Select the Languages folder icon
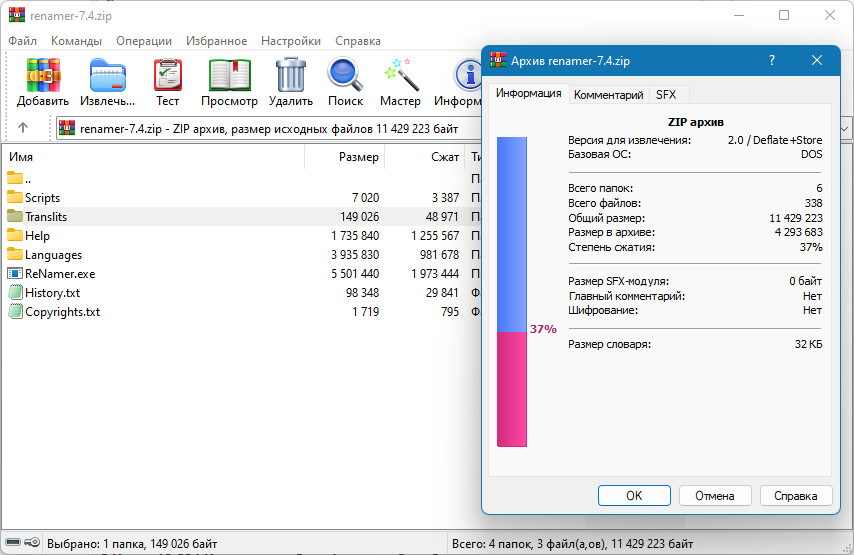This screenshot has width=854, height=555. (x=15, y=254)
